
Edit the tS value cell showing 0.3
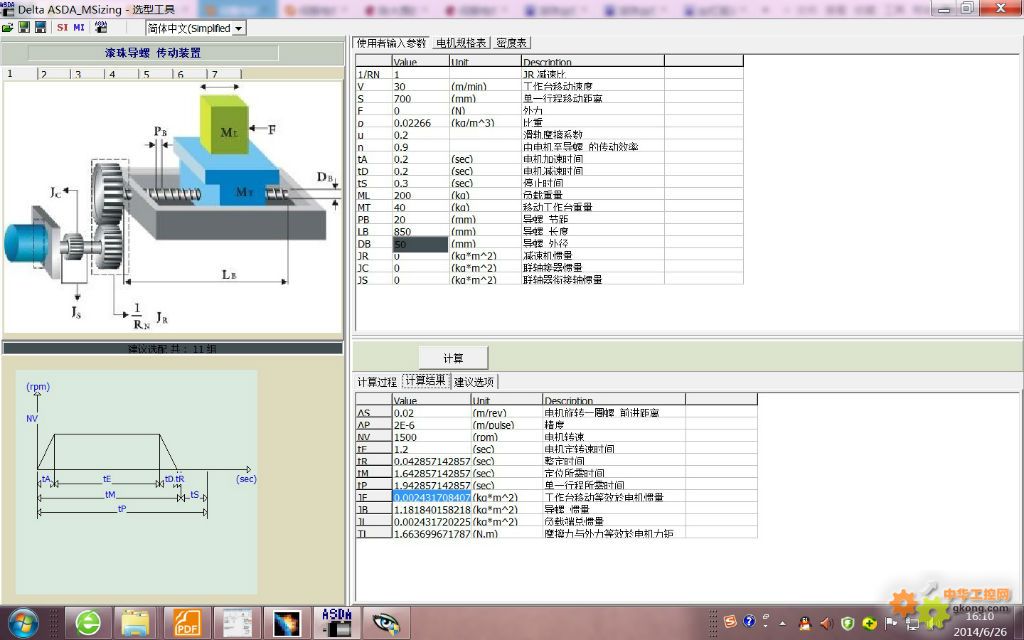tap(421, 183)
